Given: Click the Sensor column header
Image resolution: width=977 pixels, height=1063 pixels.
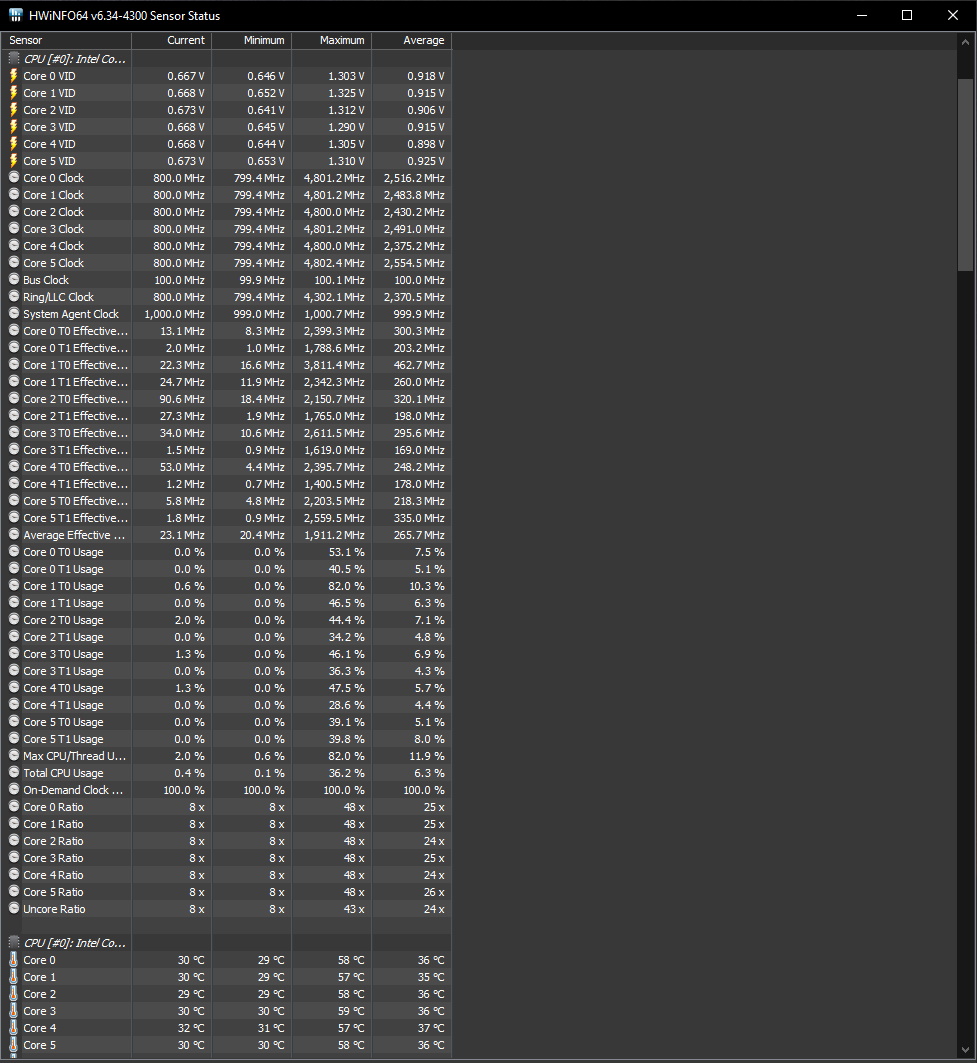Looking at the screenshot, I should coord(66,41).
